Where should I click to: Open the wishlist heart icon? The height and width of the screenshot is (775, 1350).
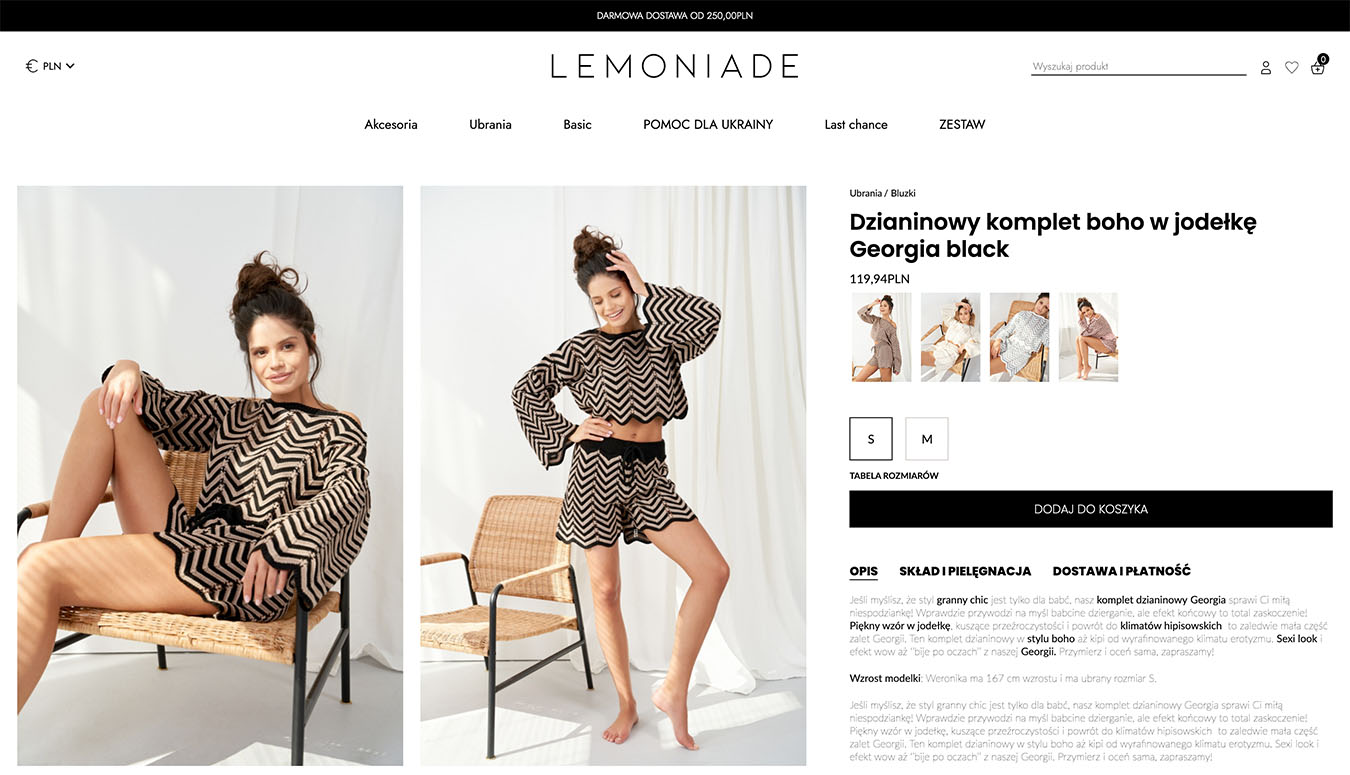[x=1292, y=68]
